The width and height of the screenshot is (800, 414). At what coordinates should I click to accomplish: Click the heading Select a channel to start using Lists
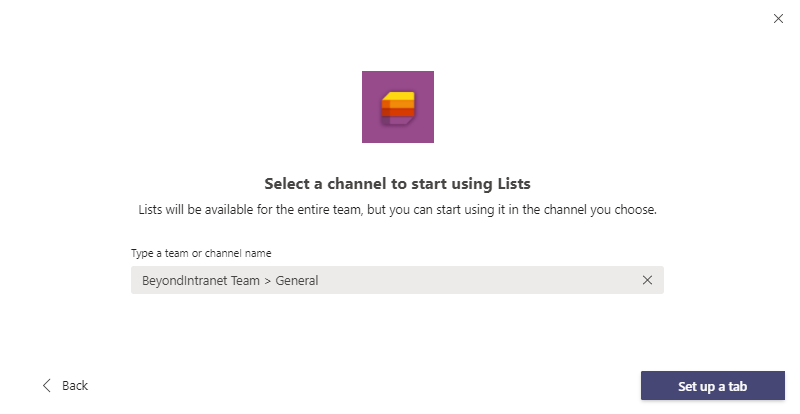click(x=397, y=184)
